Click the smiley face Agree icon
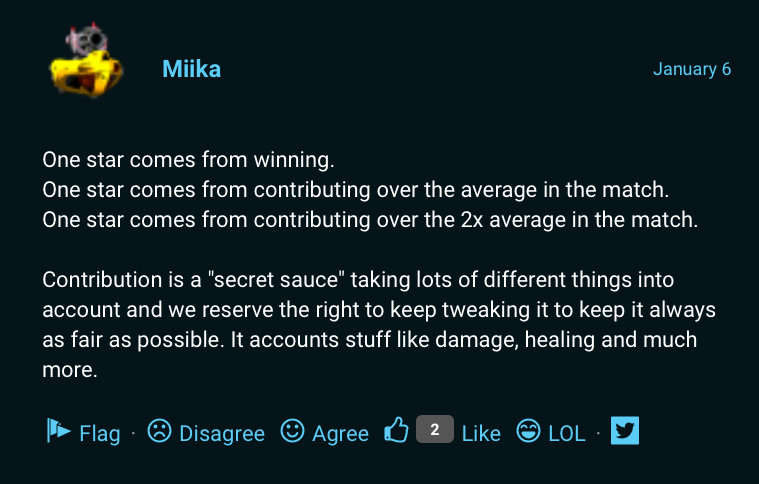The image size is (759, 484). click(292, 432)
